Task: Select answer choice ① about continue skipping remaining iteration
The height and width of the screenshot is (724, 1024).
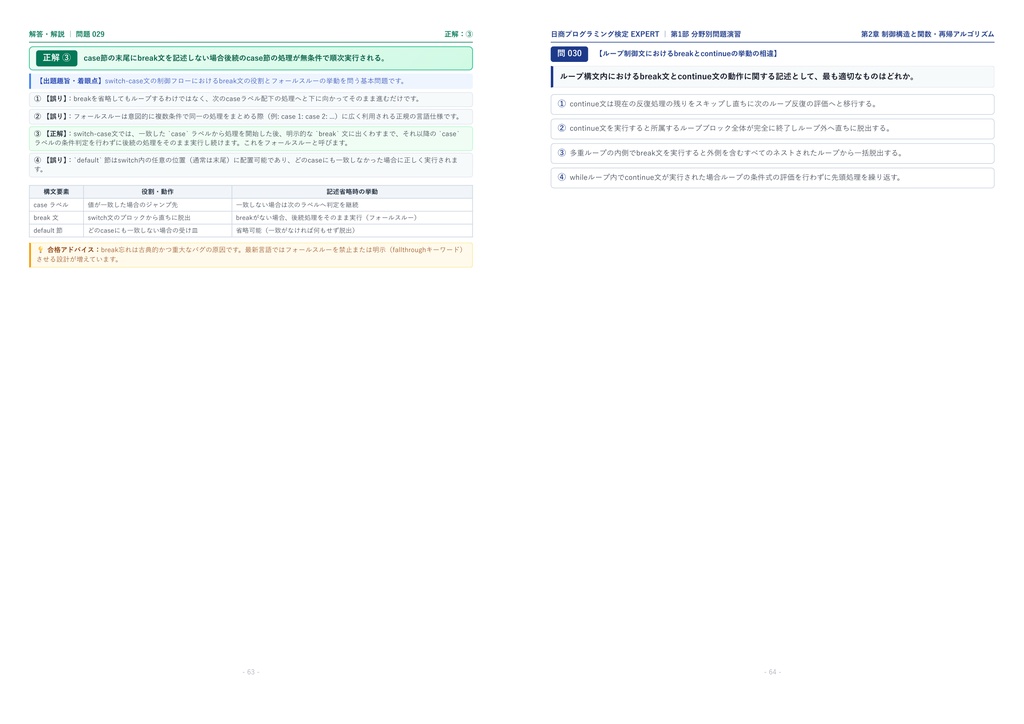Action: pos(772,104)
